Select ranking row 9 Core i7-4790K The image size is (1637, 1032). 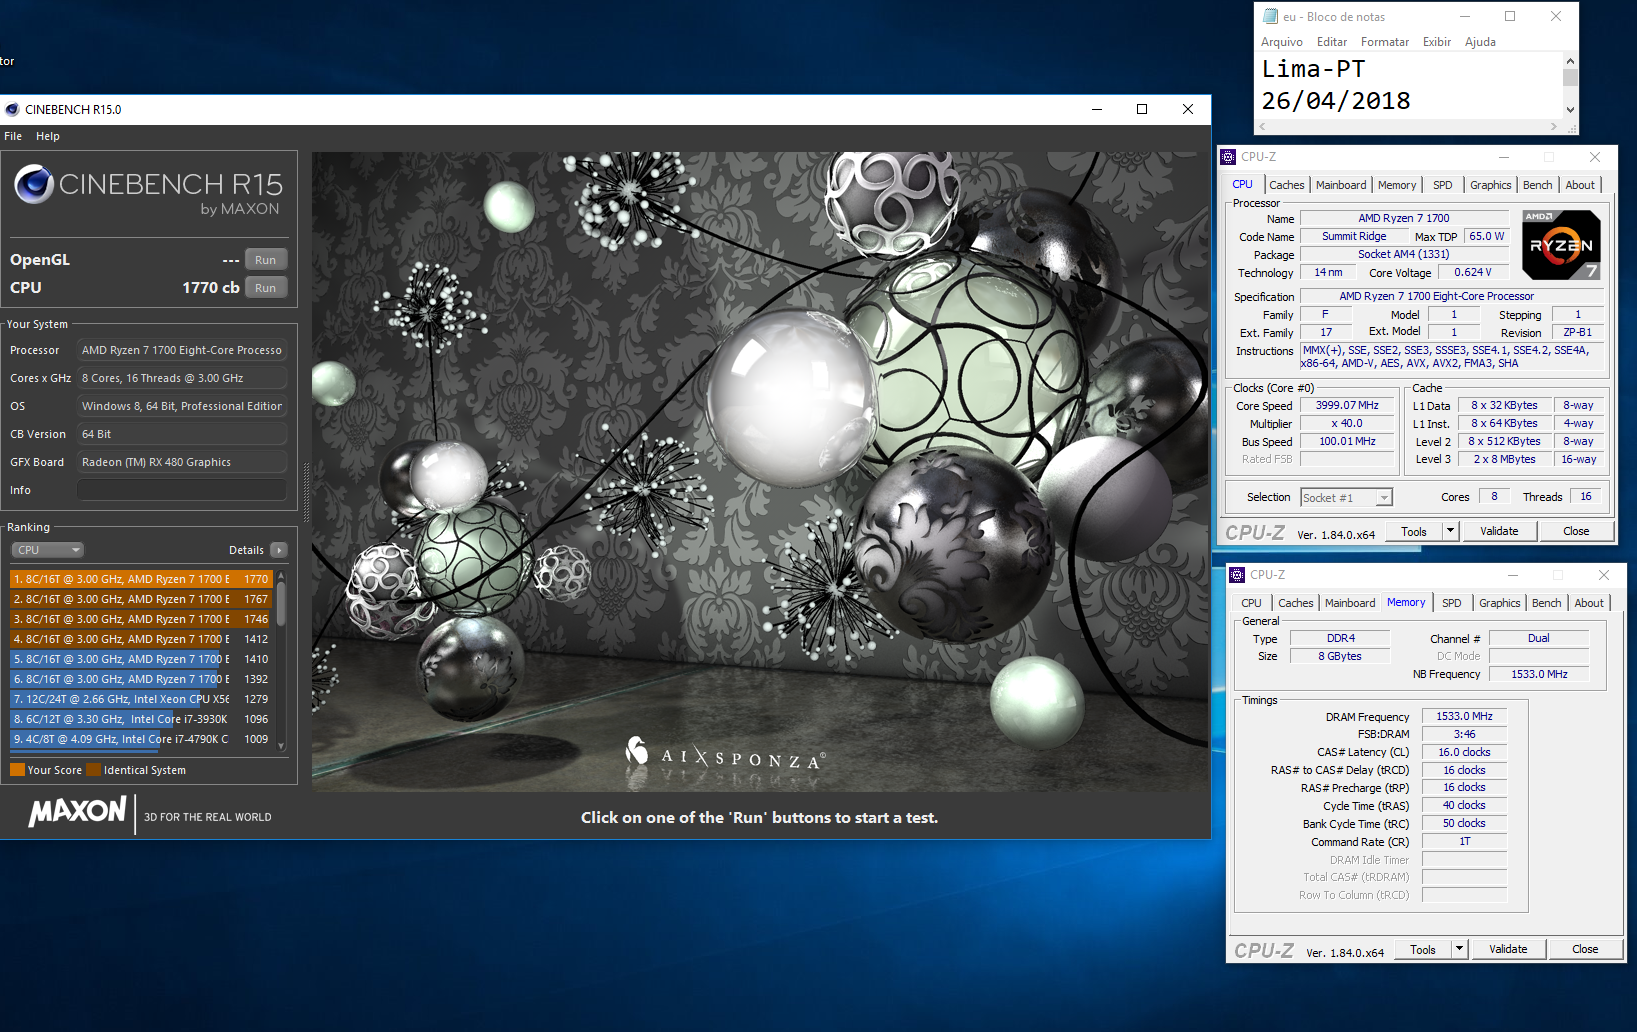pyautogui.click(x=141, y=739)
